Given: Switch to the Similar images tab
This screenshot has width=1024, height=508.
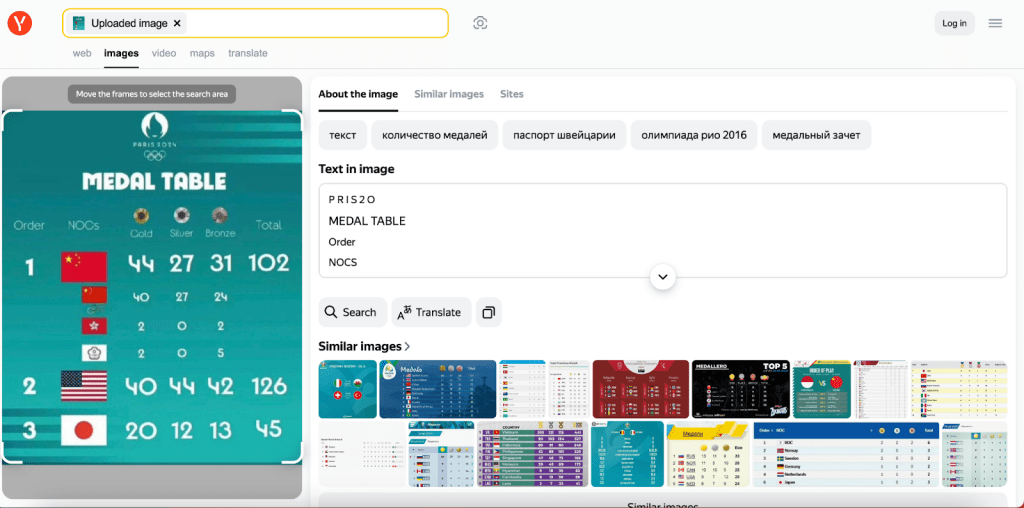Looking at the screenshot, I should click(x=449, y=94).
